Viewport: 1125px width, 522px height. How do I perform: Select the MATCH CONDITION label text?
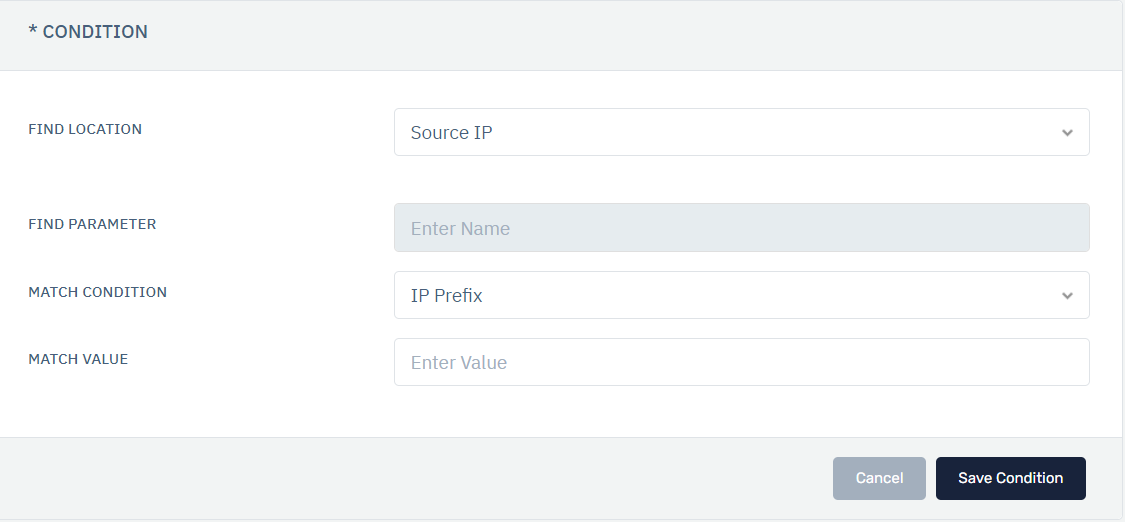(97, 292)
